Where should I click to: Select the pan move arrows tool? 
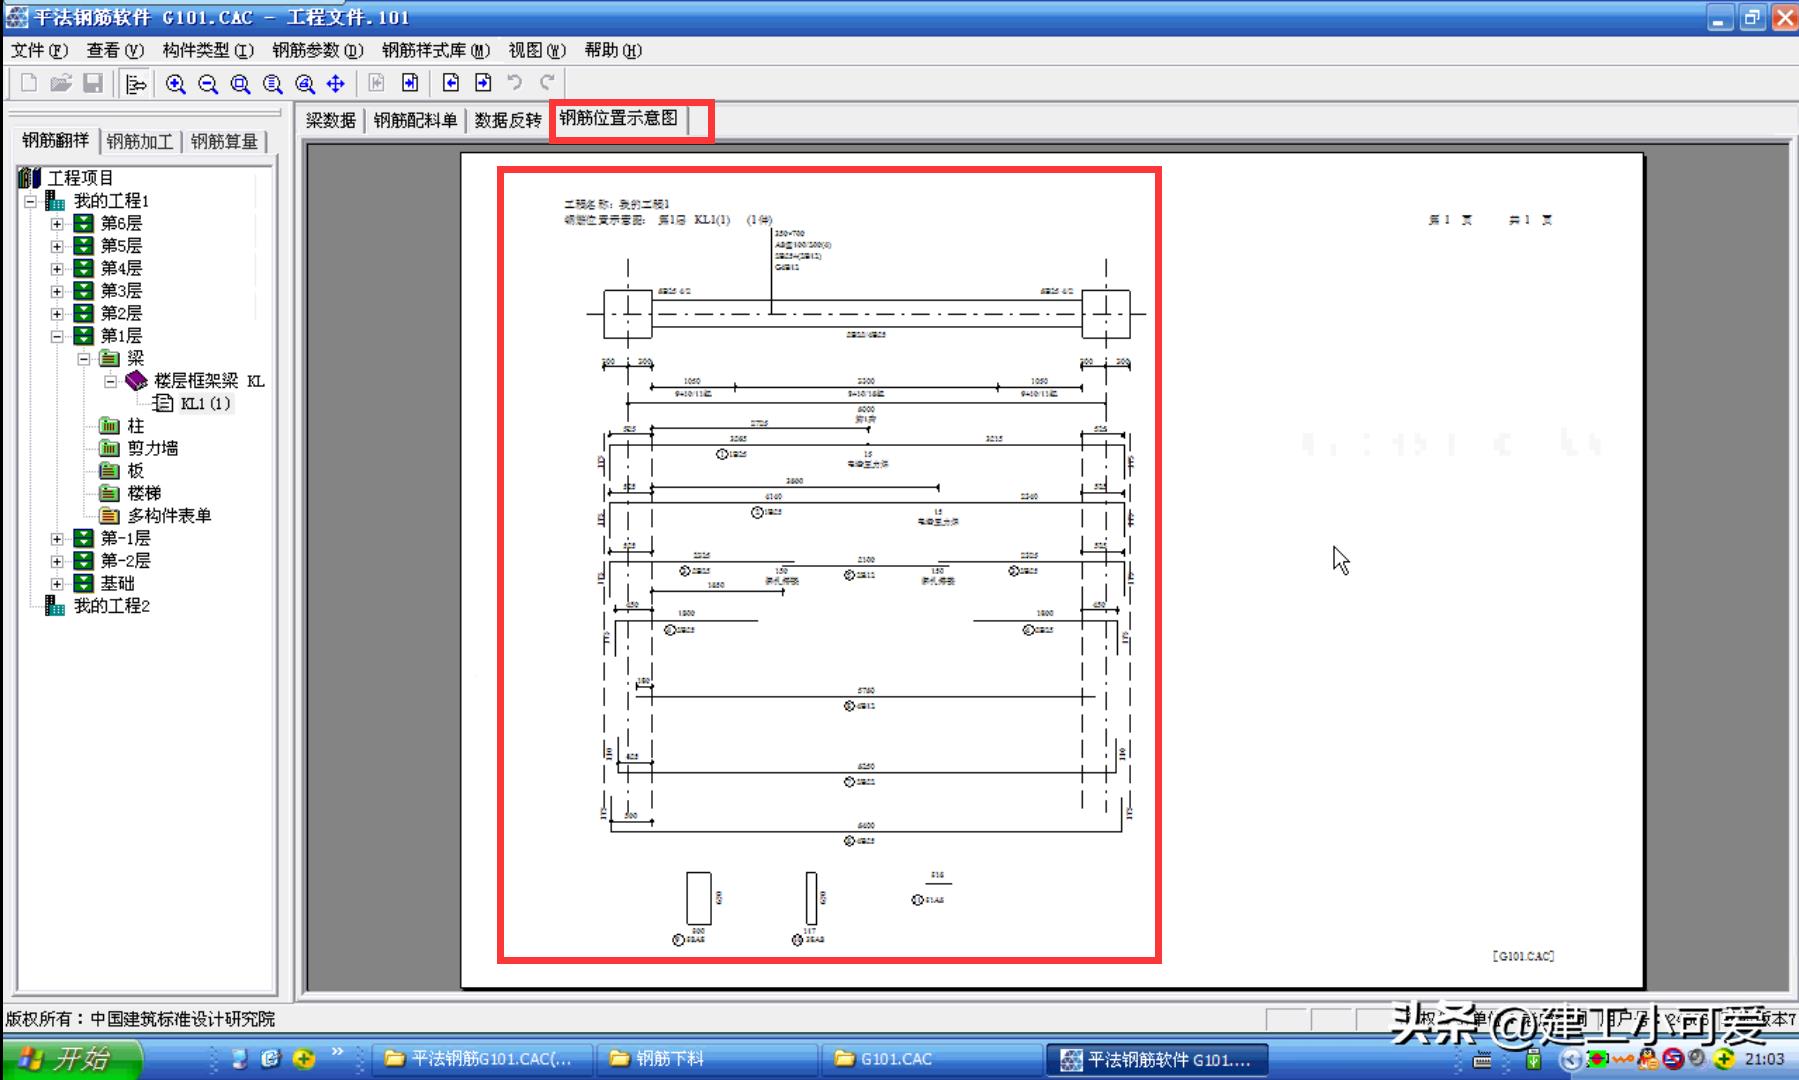pos(336,84)
